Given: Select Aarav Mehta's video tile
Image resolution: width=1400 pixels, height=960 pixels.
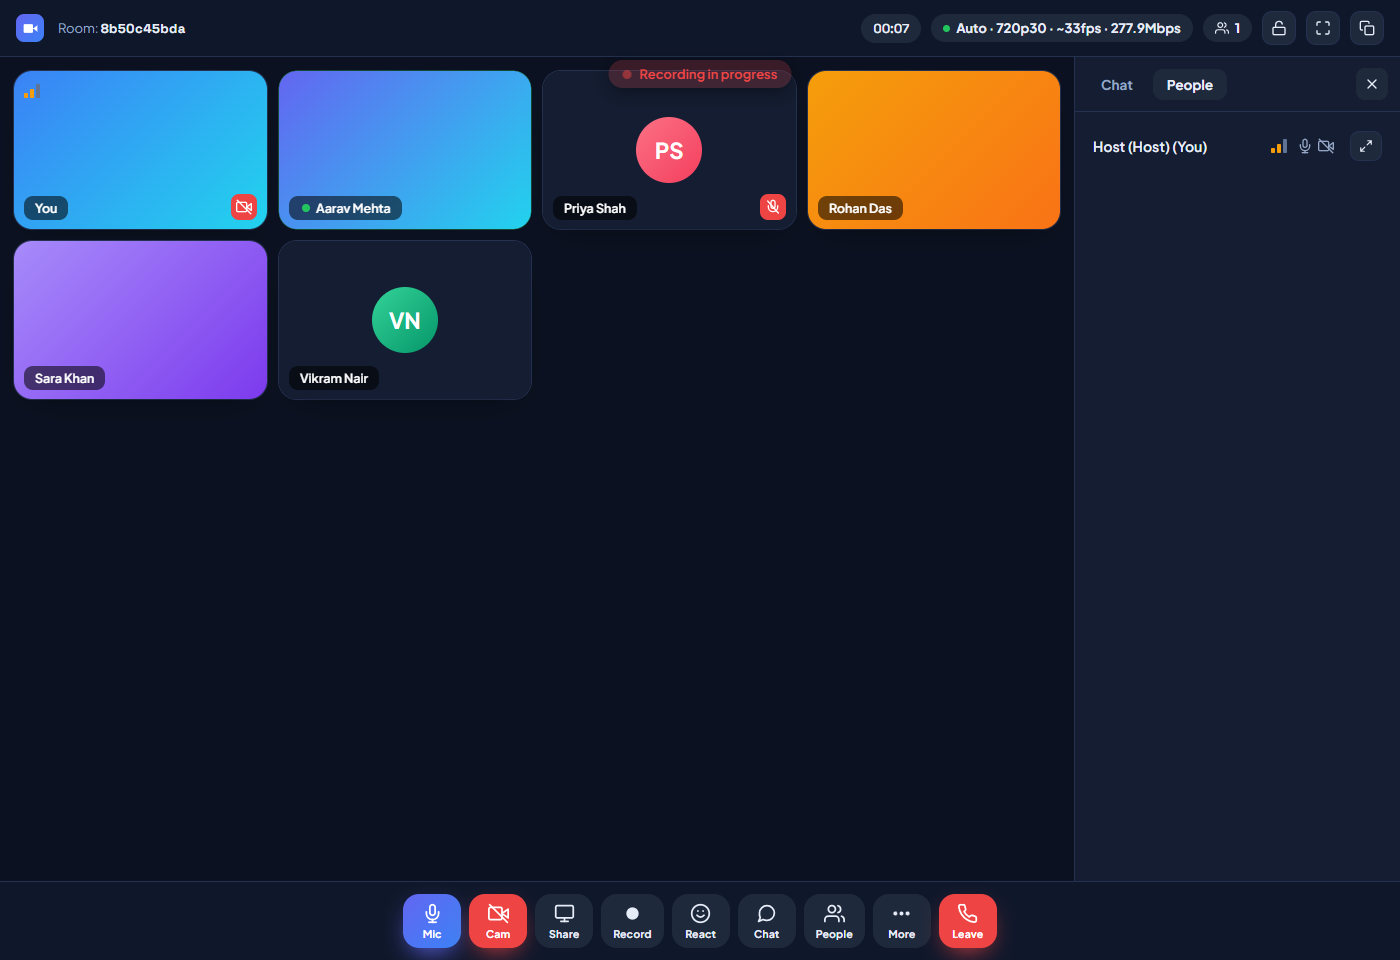Looking at the screenshot, I should 405,150.
